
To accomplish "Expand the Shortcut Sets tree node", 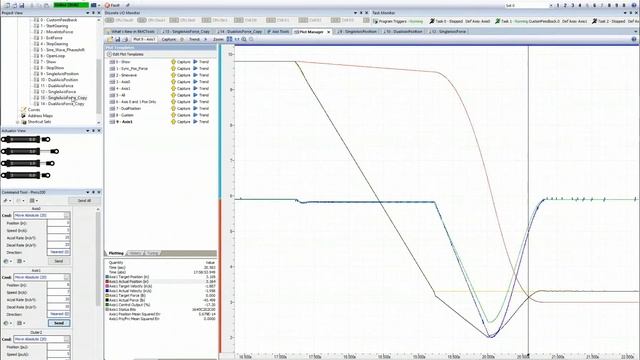I will coord(18,122).
